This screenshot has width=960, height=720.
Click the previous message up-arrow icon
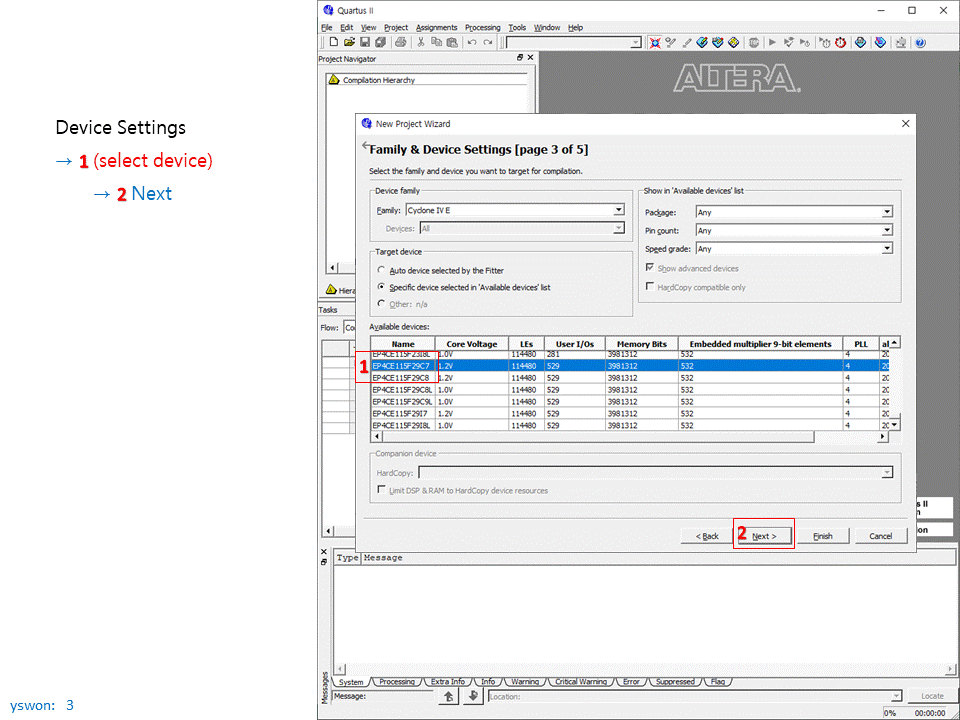tap(449, 696)
